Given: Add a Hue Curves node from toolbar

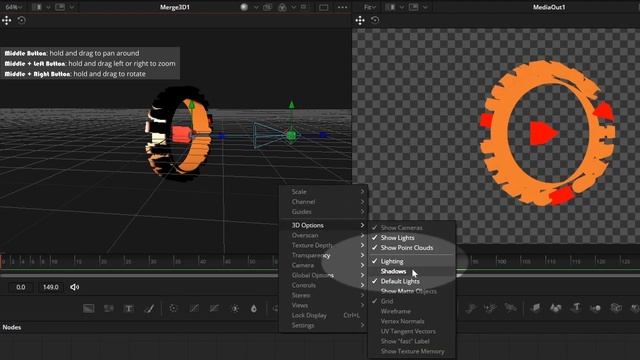Looking at the screenshot, I should coord(214,309).
